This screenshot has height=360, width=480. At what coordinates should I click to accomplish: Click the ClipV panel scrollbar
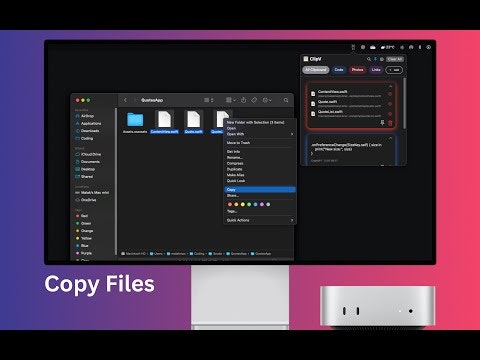point(404,103)
